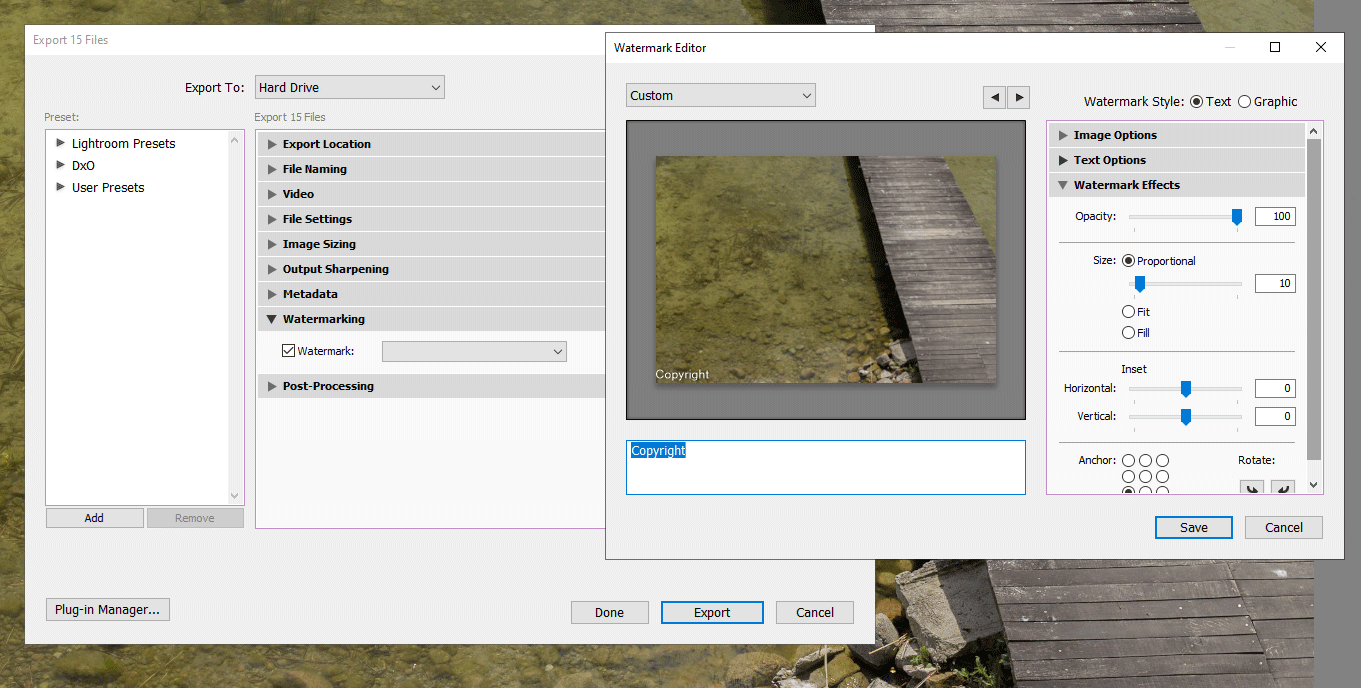
Task: Click the rotate left watermark button
Action: click(x=1251, y=488)
